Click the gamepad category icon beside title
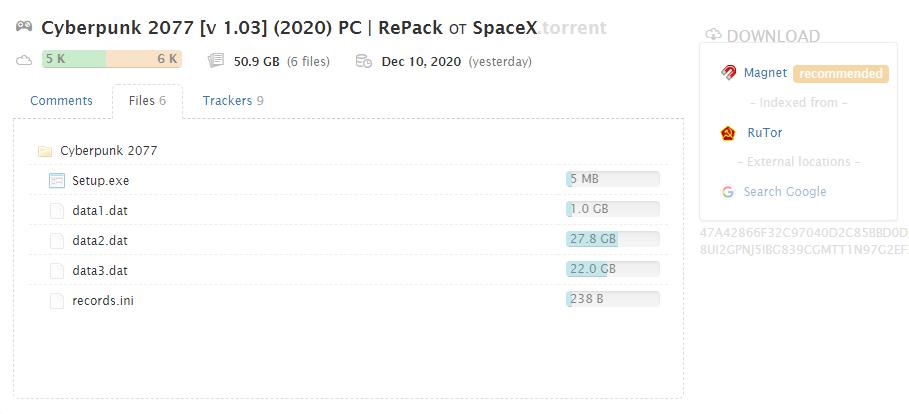909x414 pixels. coord(23,27)
